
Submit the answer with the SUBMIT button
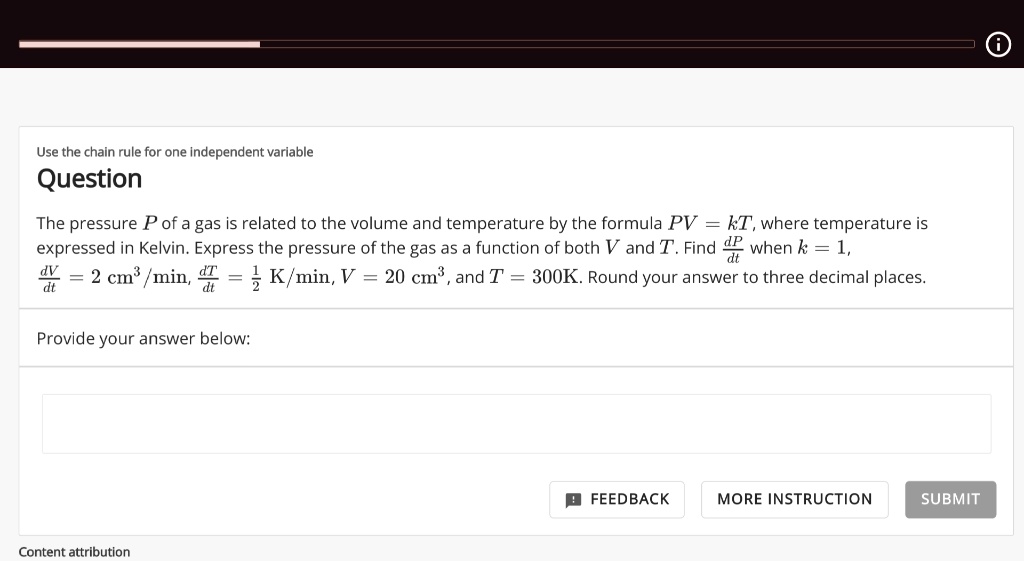tap(950, 500)
